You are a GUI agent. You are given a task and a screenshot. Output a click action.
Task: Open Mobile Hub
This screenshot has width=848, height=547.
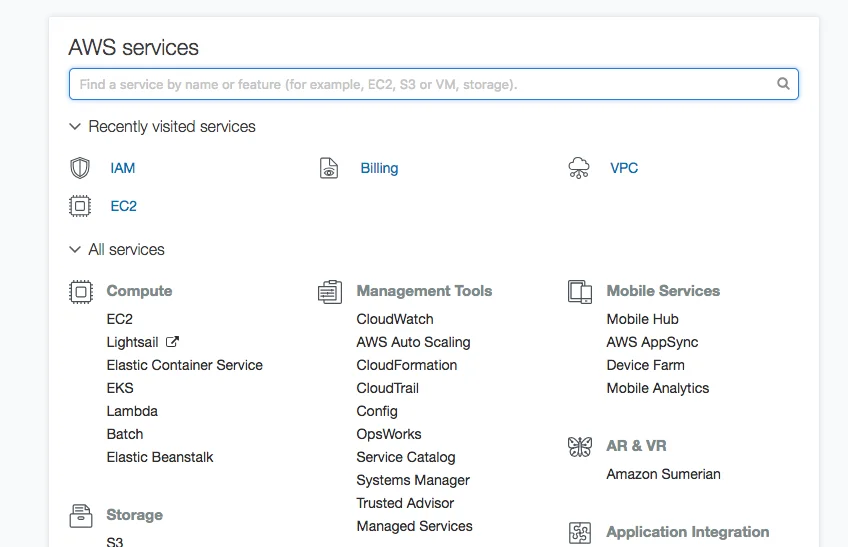coord(642,319)
